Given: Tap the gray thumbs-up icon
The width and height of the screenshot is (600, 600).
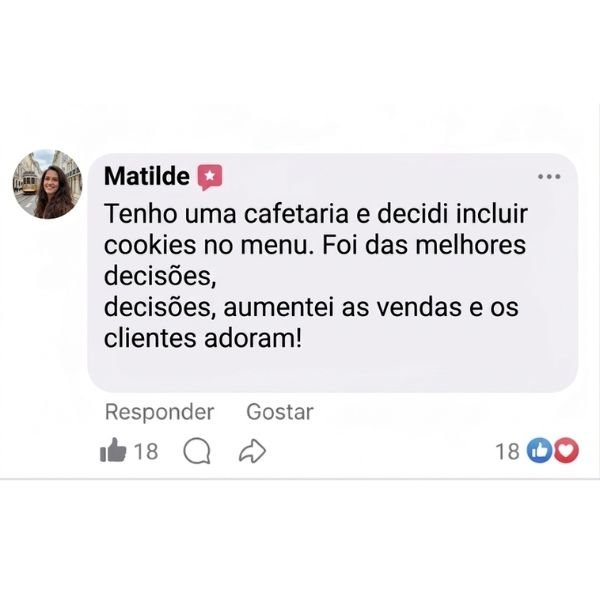Looking at the screenshot, I should coord(113,450).
